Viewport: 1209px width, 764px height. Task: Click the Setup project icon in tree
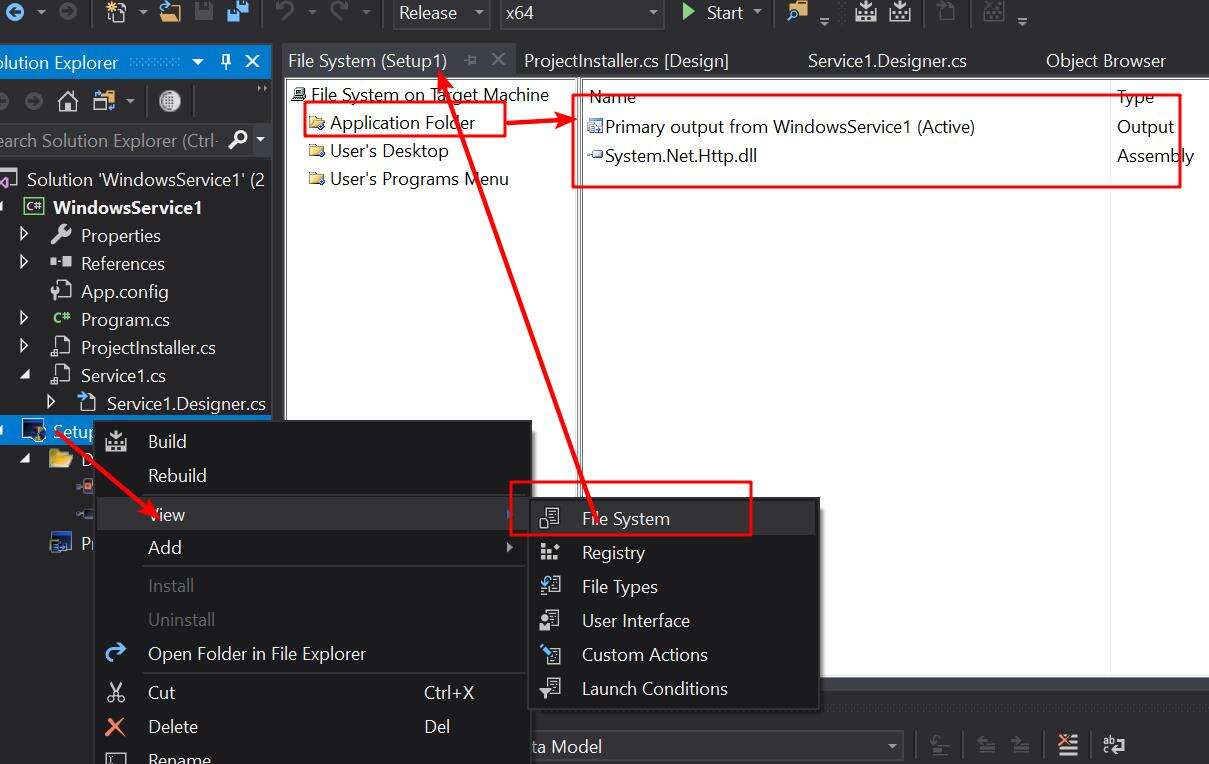click(x=34, y=431)
